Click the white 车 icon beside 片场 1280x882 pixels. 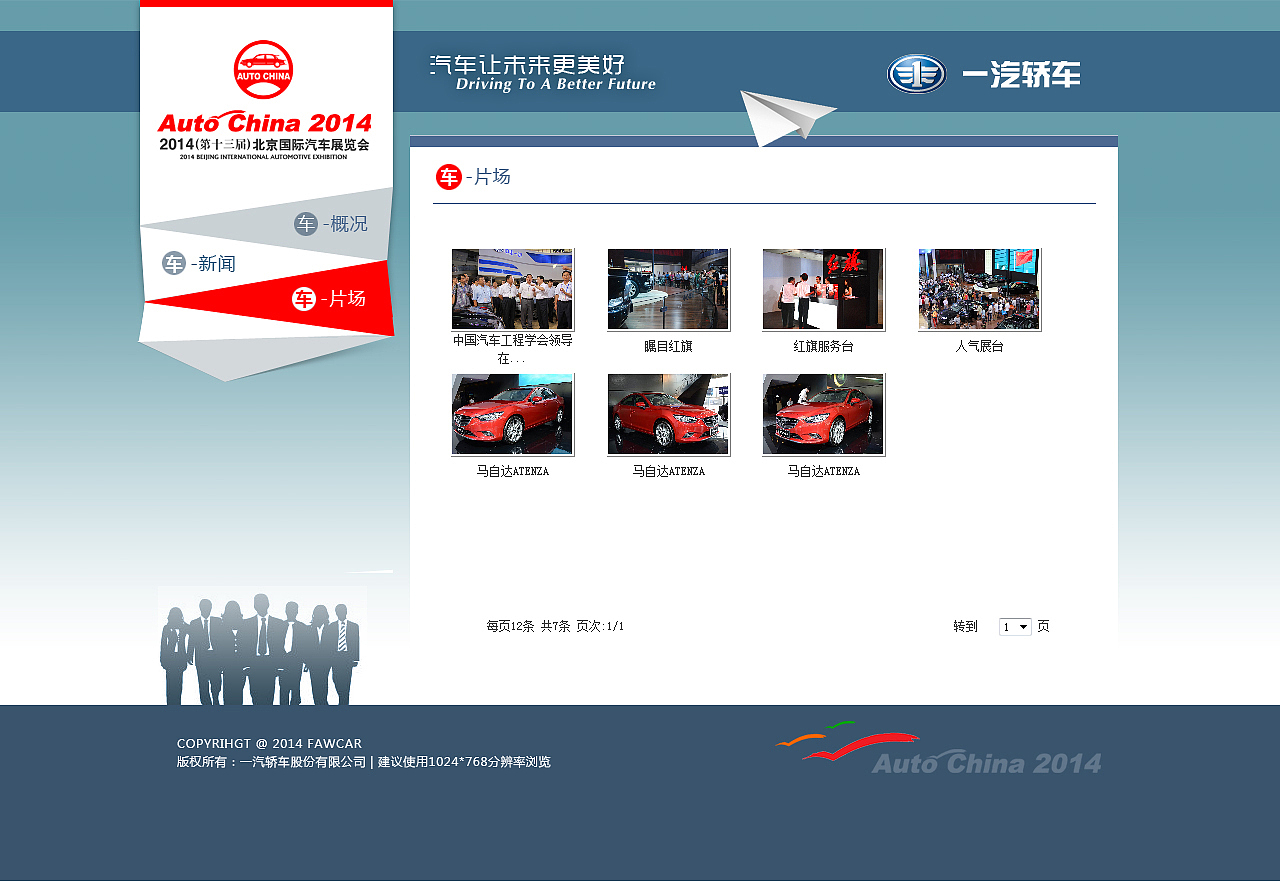pyautogui.click(x=304, y=299)
